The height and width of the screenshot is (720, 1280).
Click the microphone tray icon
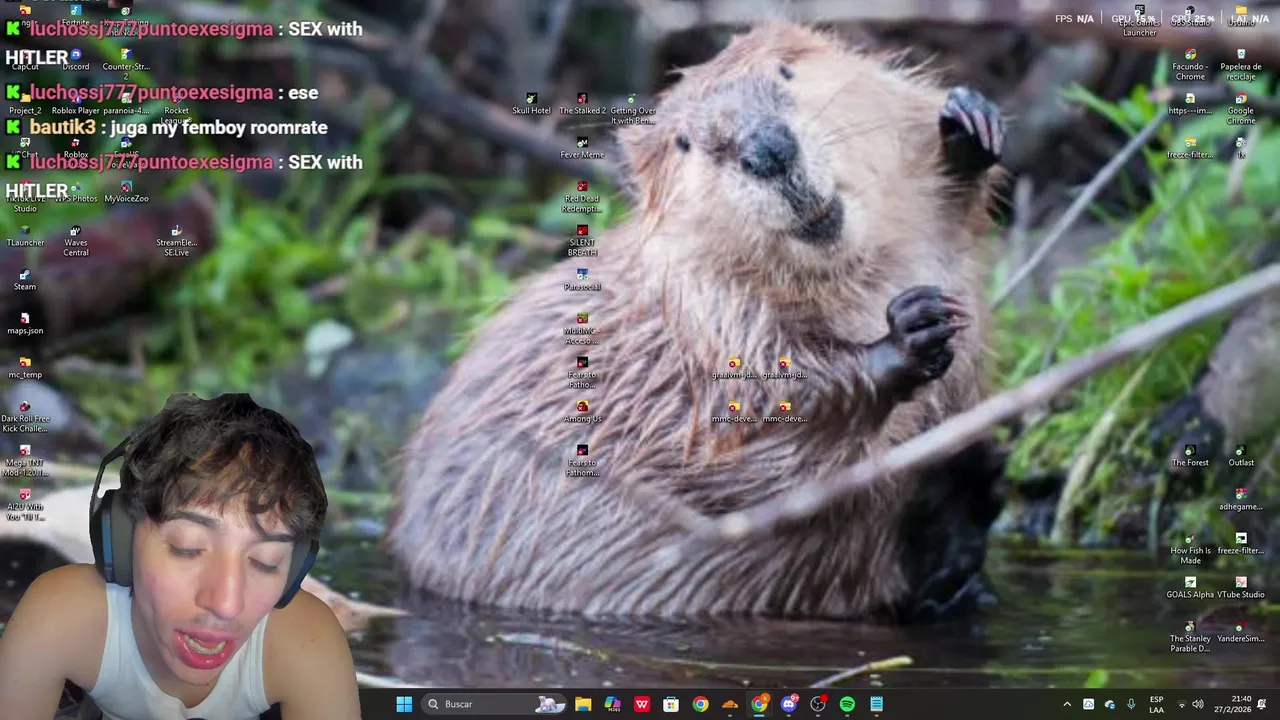coord(1131,704)
